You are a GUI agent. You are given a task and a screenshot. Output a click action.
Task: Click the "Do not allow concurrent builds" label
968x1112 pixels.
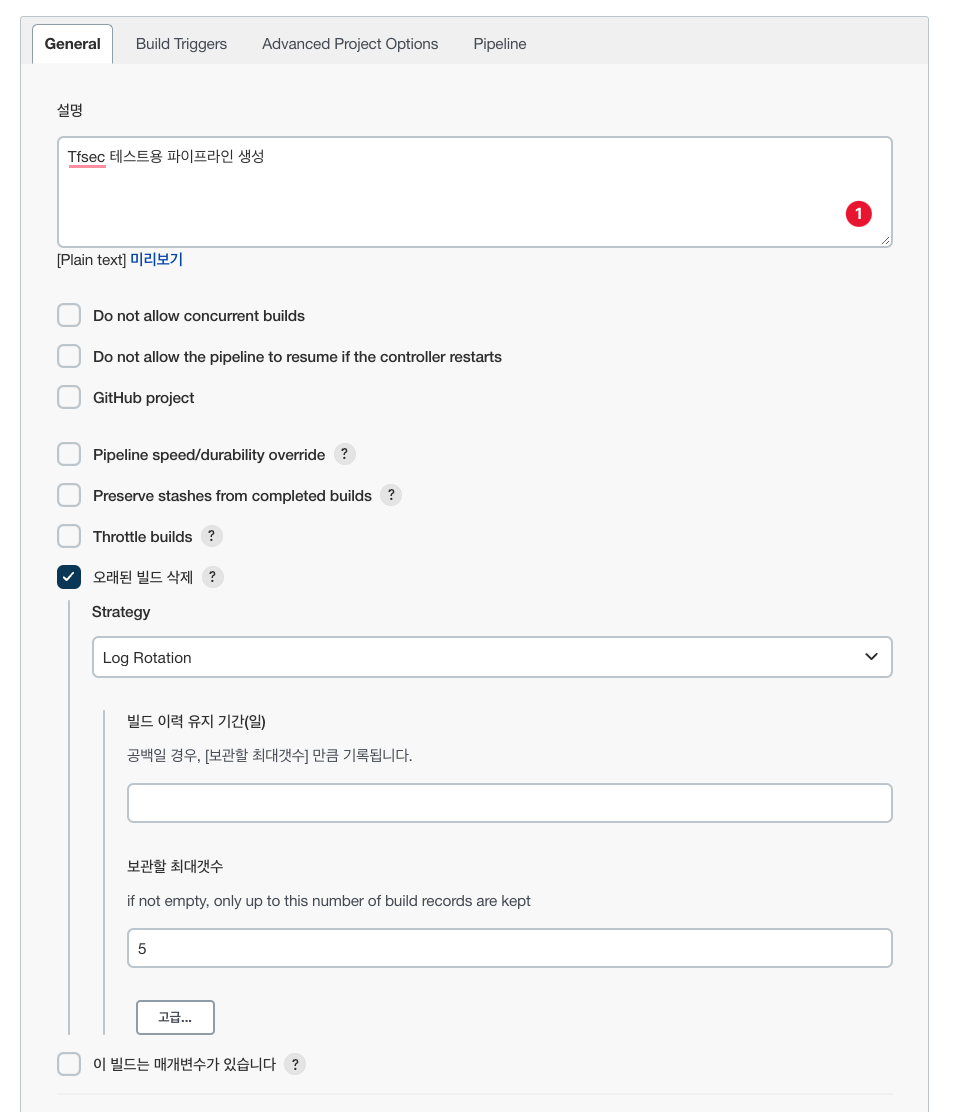(x=199, y=316)
